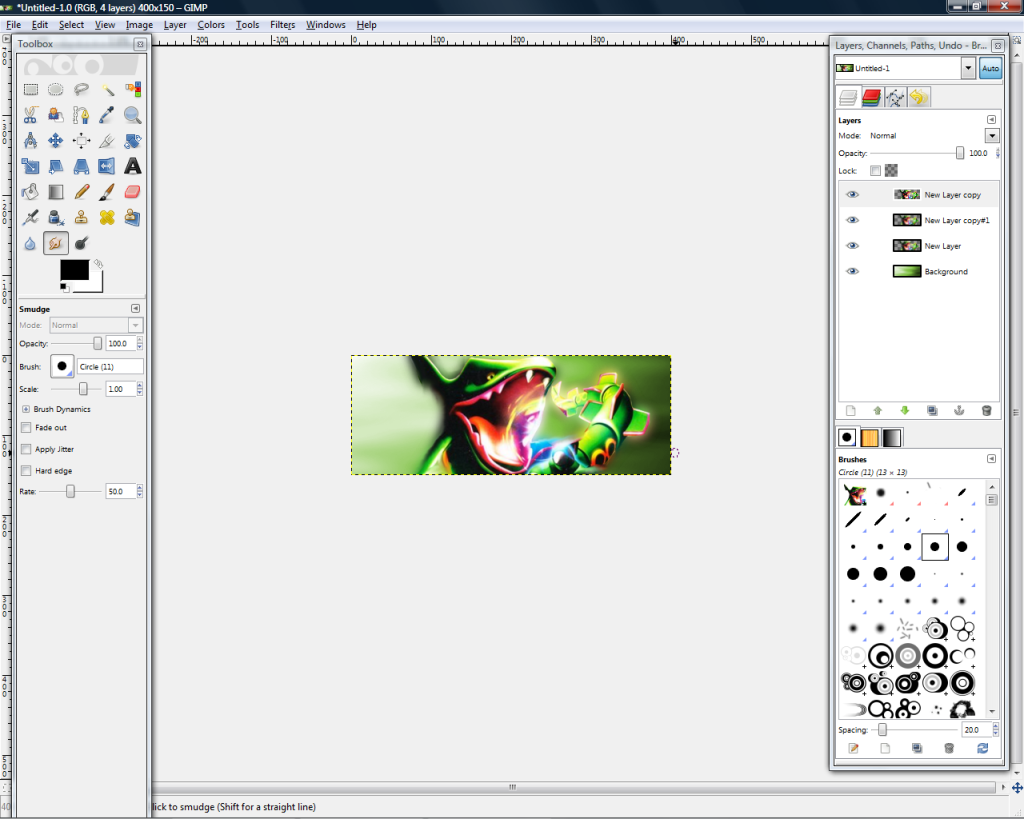Select the Smudge tool
Viewport: 1024px width, 819px height.
click(56, 244)
